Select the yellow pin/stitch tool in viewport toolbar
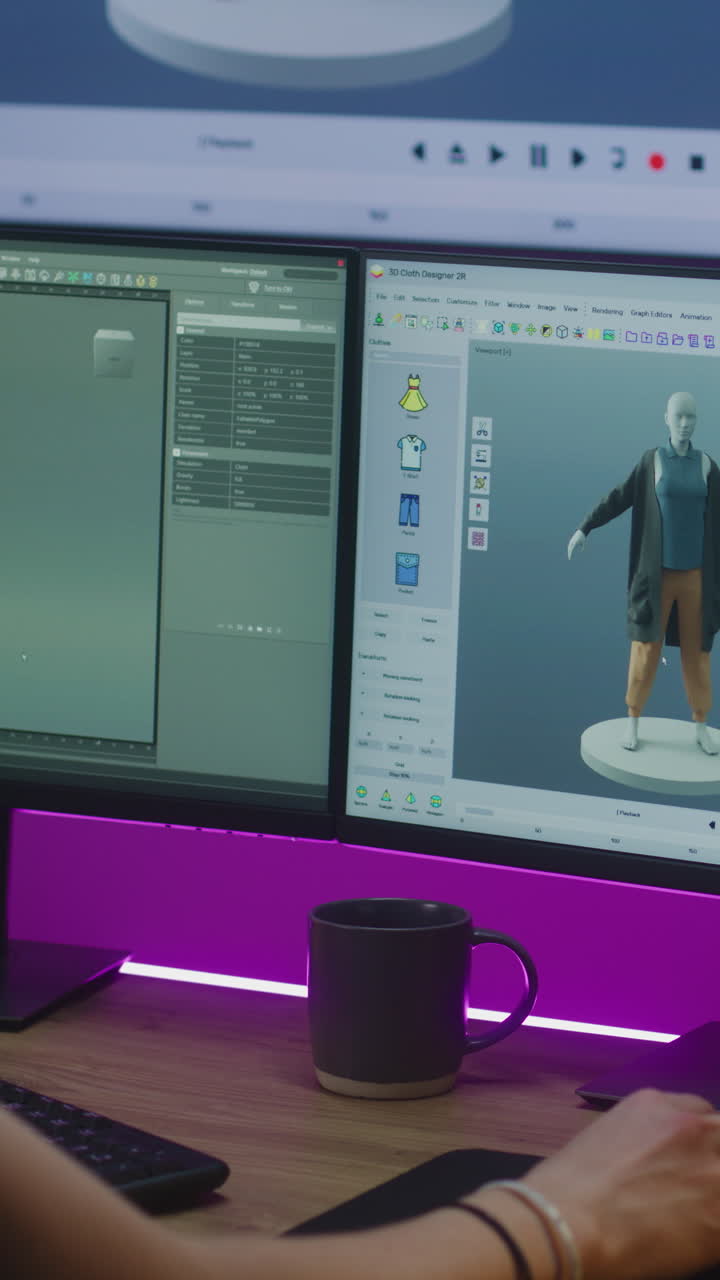Image resolution: width=720 pixels, height=1280 pixels. pyautogui.click(x=480, y=483)
